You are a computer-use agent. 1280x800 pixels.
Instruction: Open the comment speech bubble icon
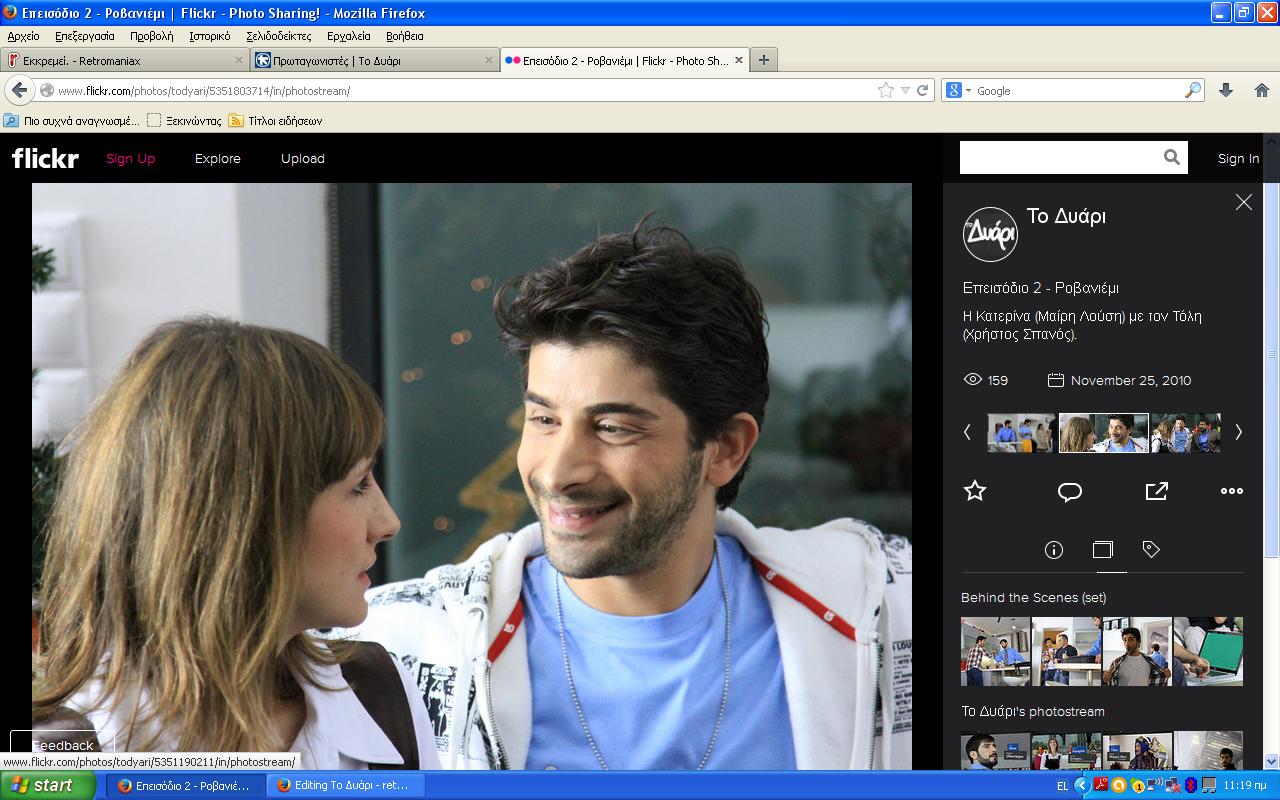[1070, 492]
